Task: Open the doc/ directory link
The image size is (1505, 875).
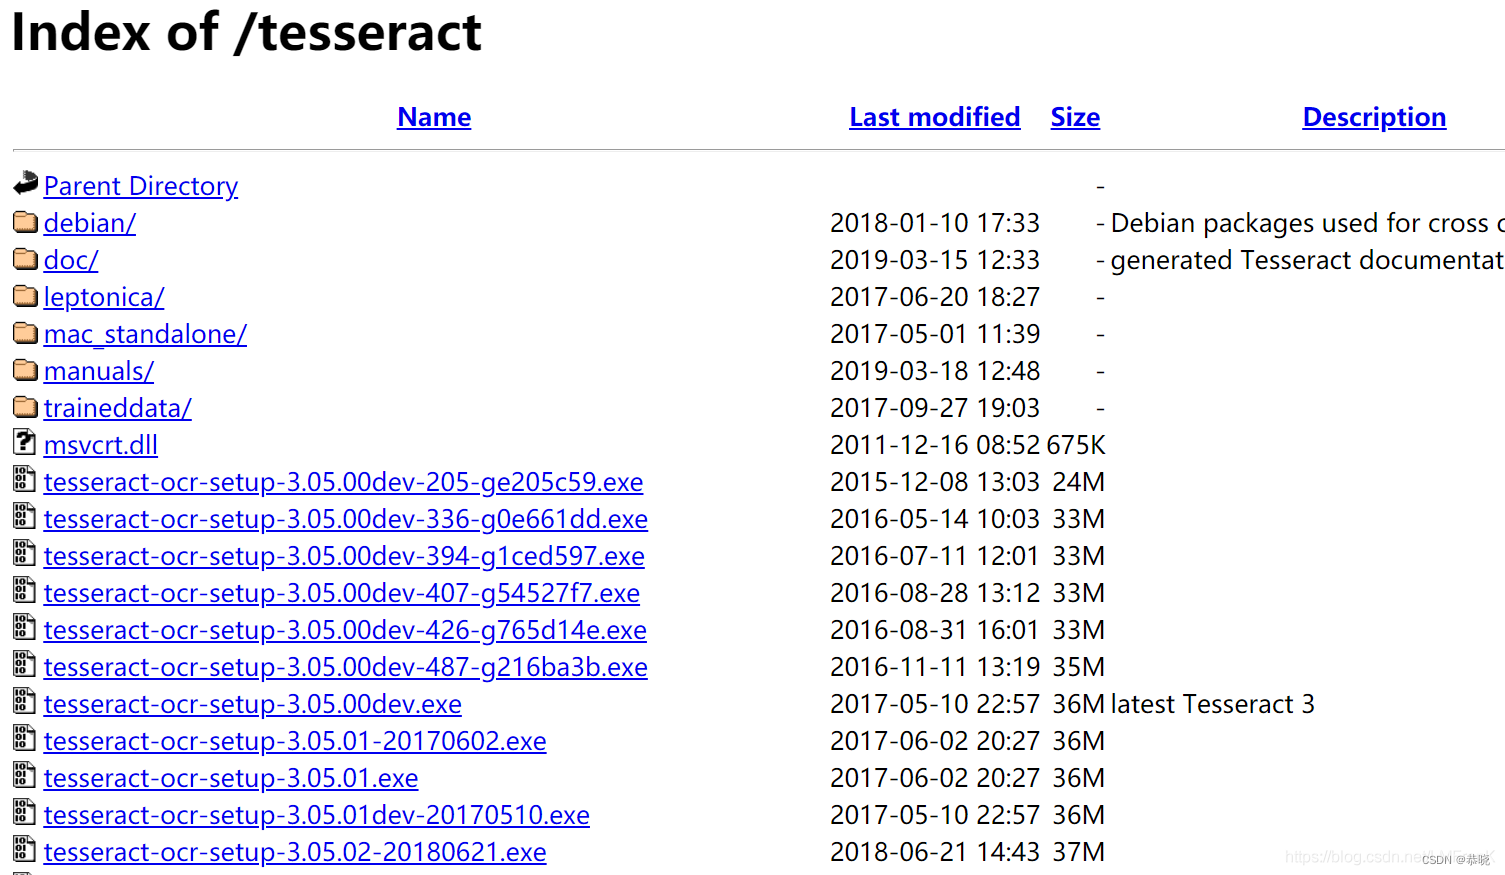Action: pyautogui.click(x=71, y=260)
